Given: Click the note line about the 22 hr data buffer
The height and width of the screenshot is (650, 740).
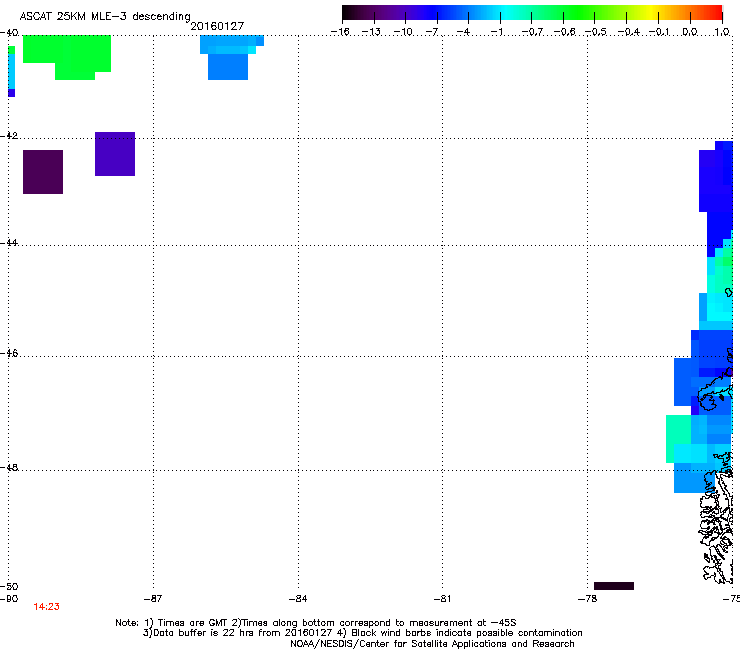Looking at the screenshot, I should click(x=362, y=633).
